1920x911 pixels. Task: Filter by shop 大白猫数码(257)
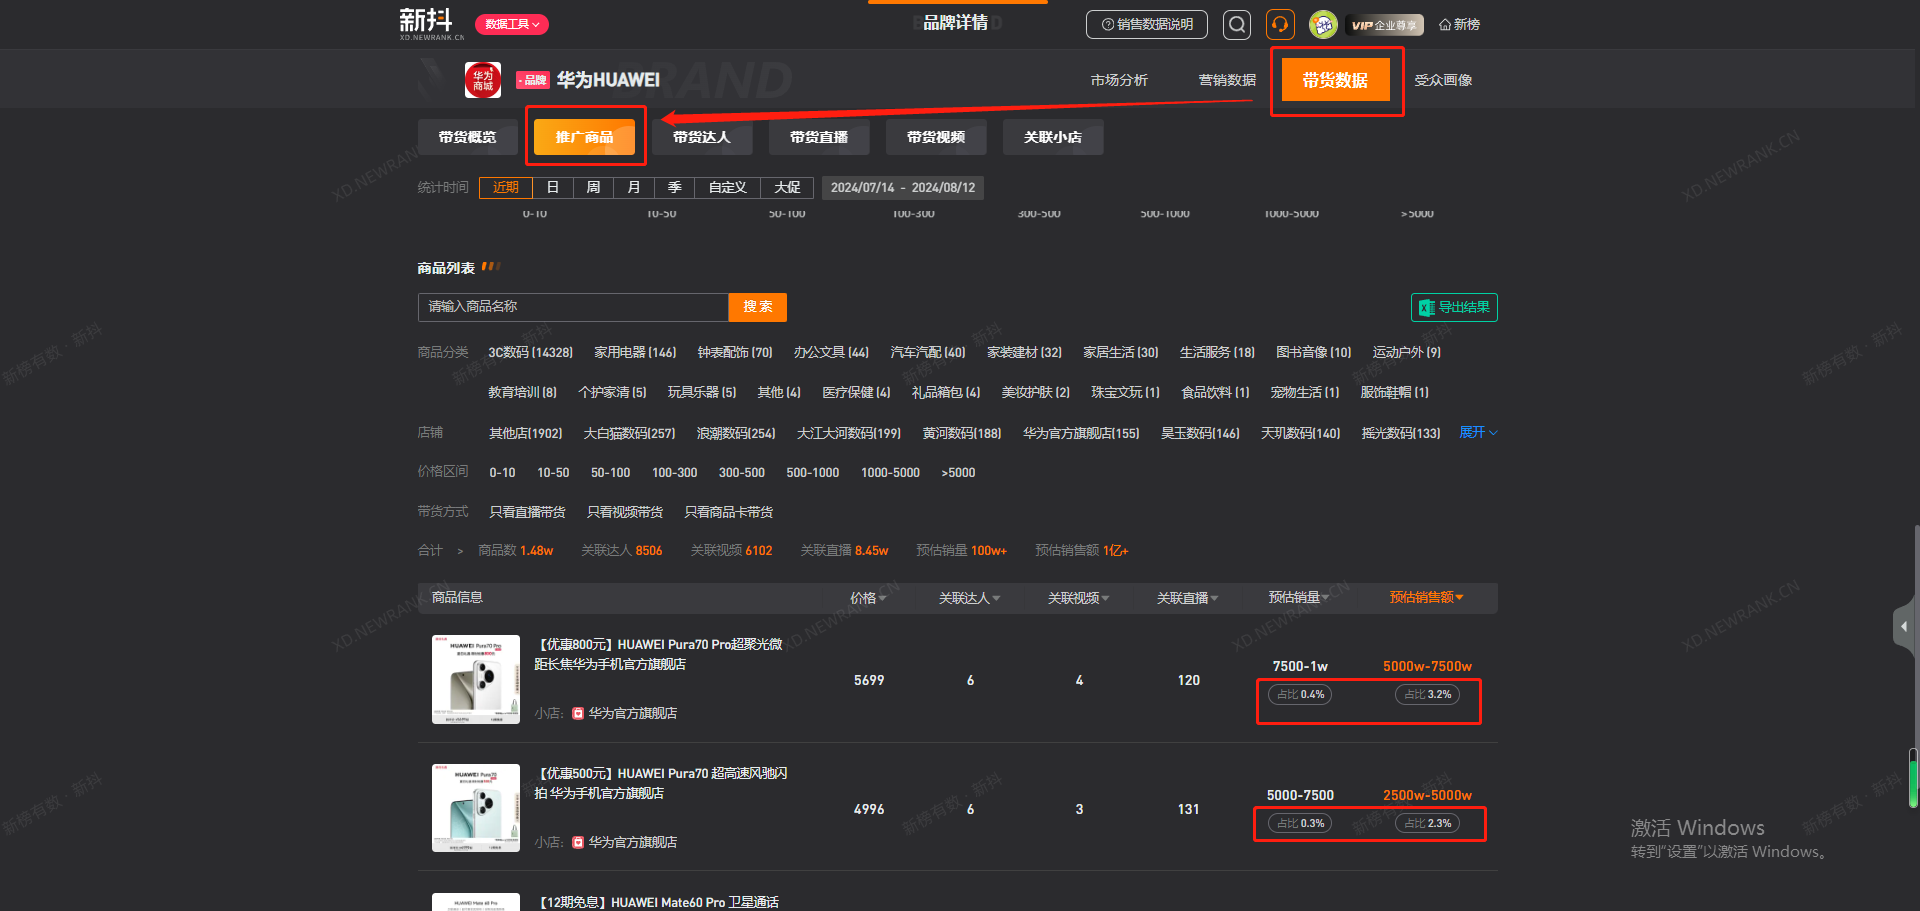coord(629,434)
